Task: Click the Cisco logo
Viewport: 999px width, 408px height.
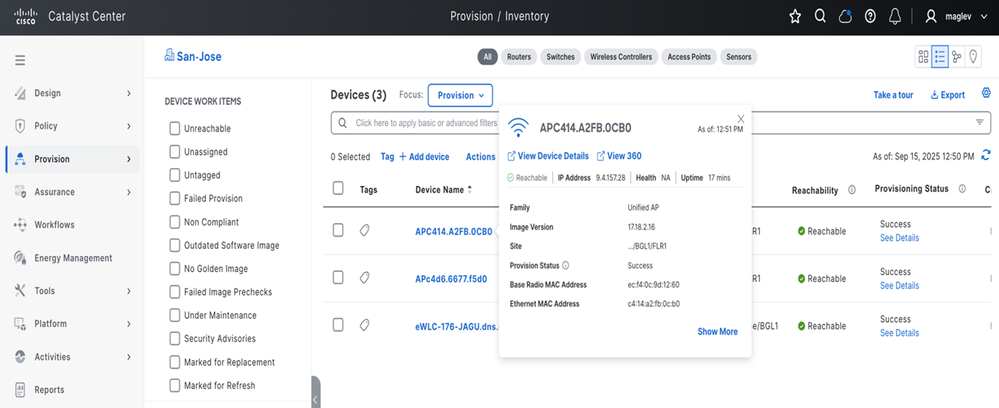Action: click(x=25, y=17)
